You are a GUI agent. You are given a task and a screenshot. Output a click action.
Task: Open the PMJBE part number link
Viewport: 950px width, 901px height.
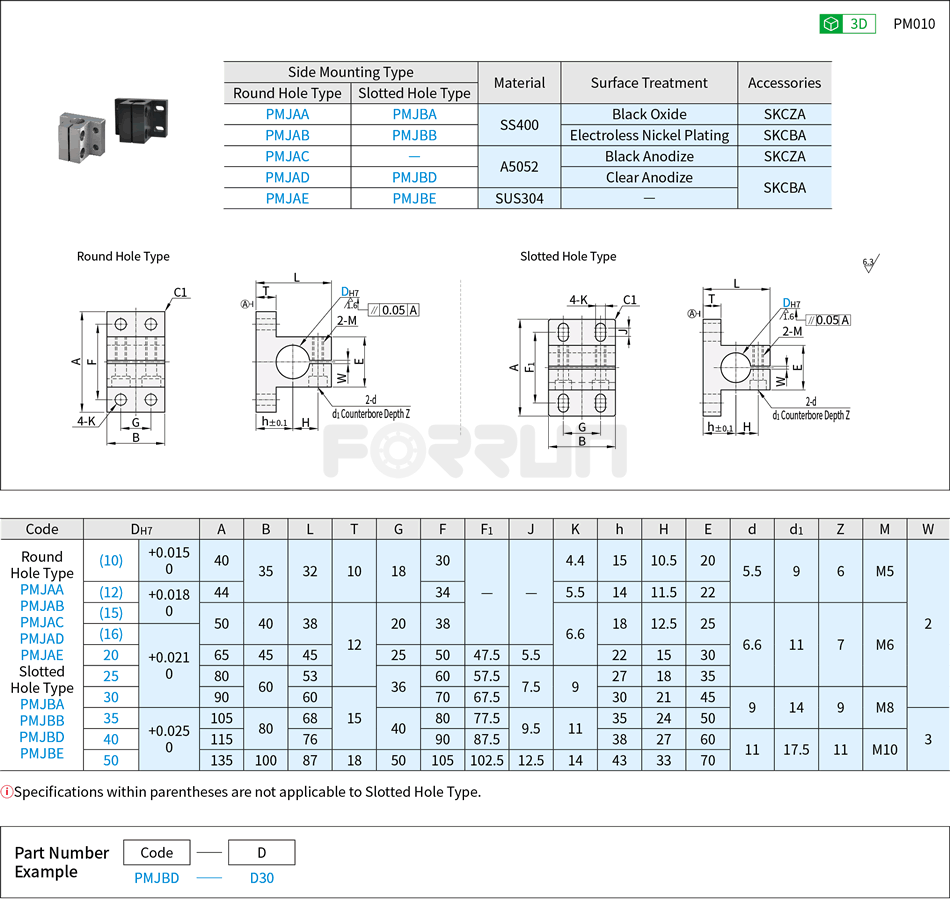(x=416, y=198)
